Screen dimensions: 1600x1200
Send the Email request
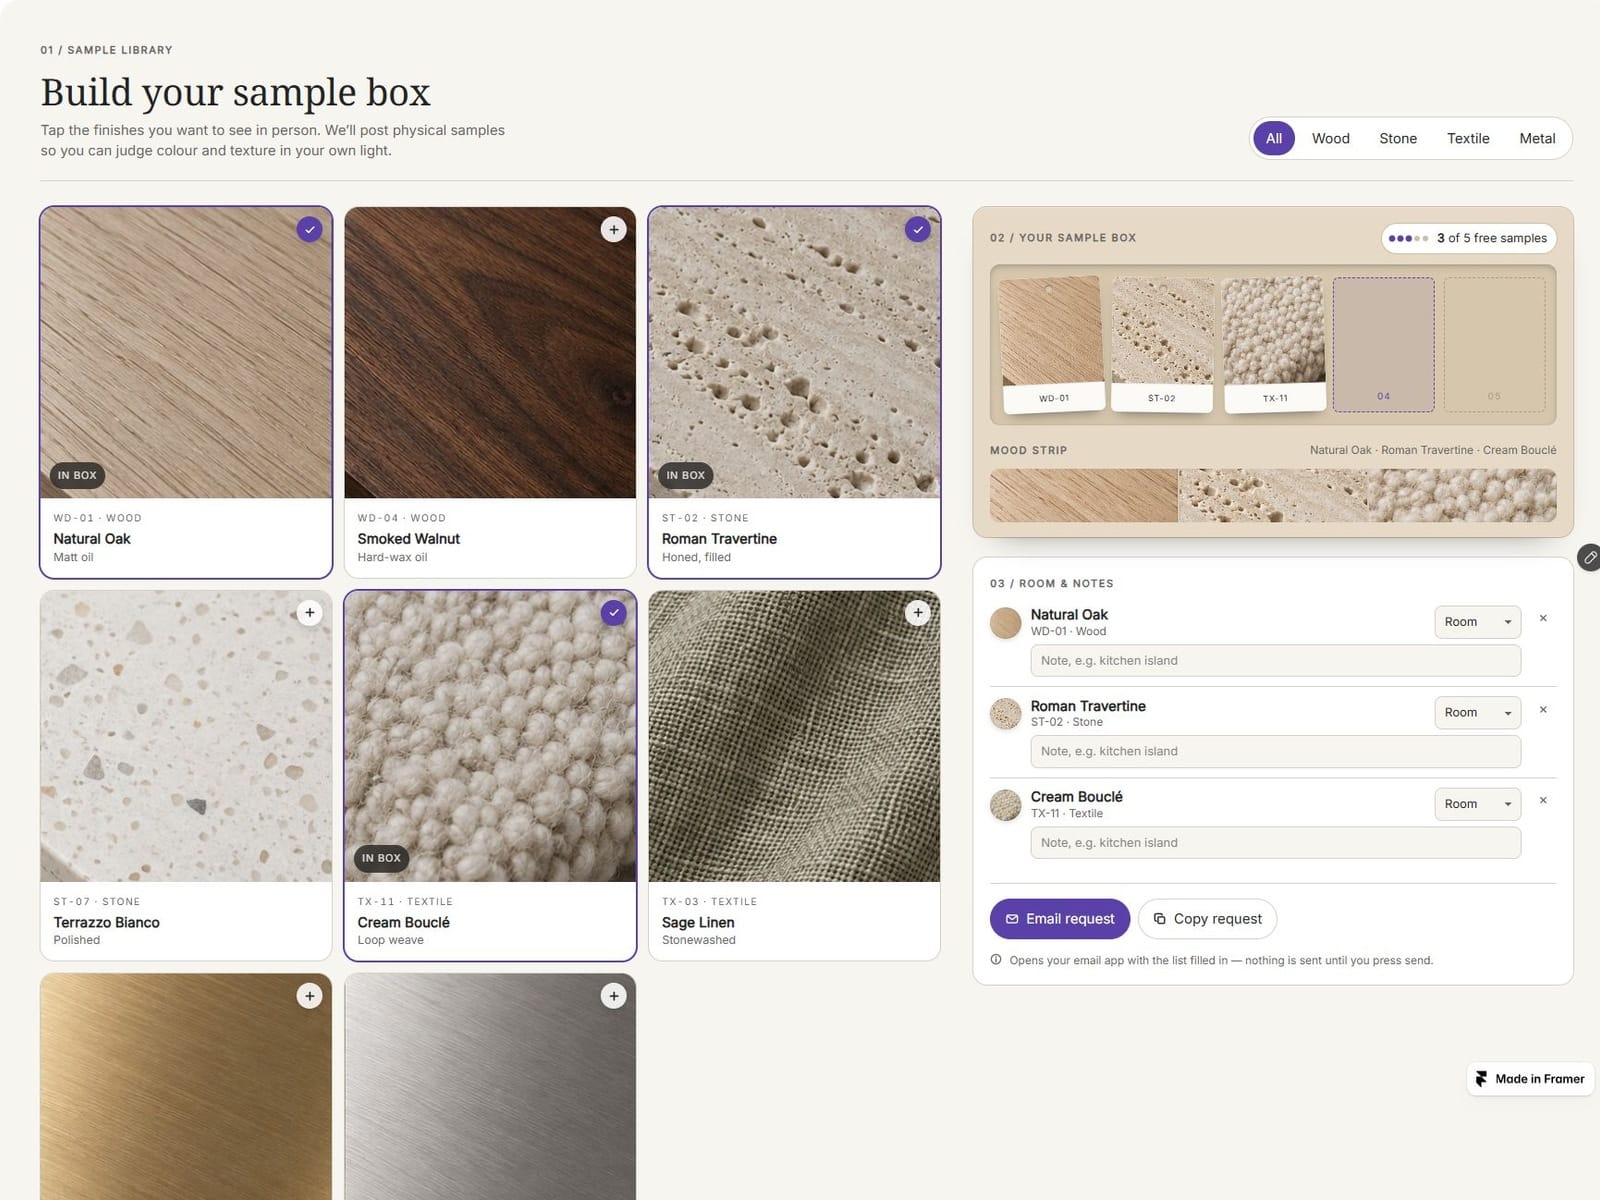point(1060,919)
